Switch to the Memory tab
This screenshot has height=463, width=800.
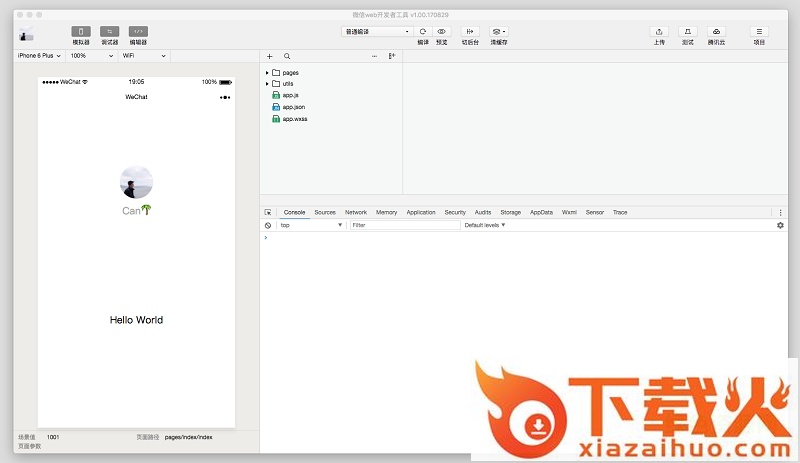[386, 212]
